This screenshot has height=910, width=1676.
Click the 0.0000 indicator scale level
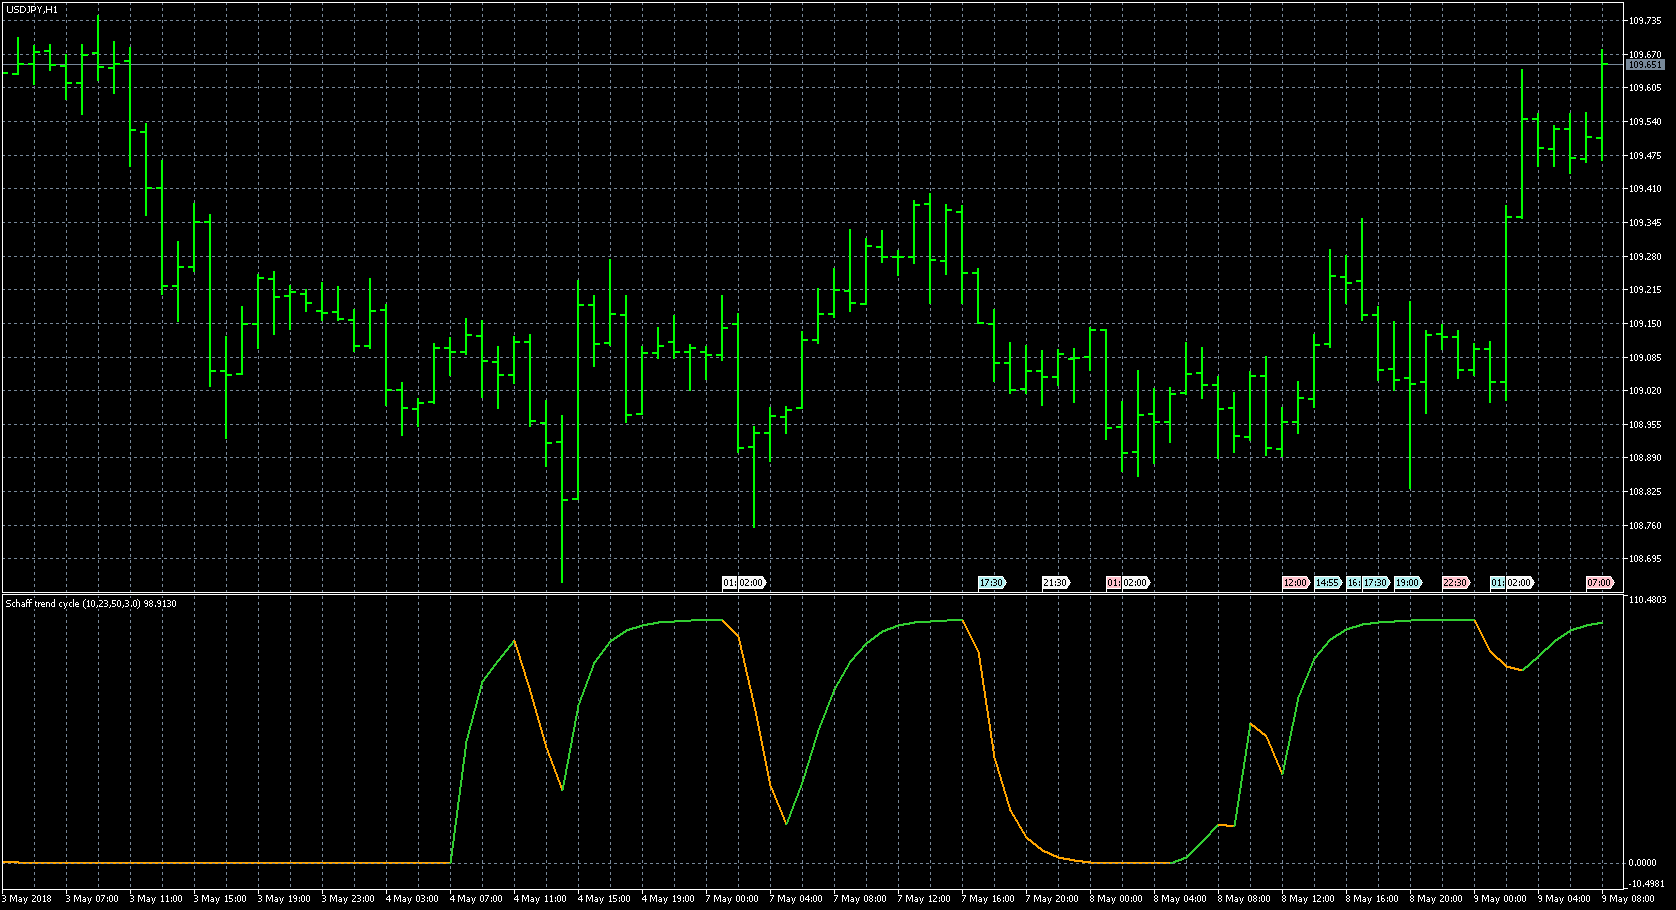(x=1642, y=863)
